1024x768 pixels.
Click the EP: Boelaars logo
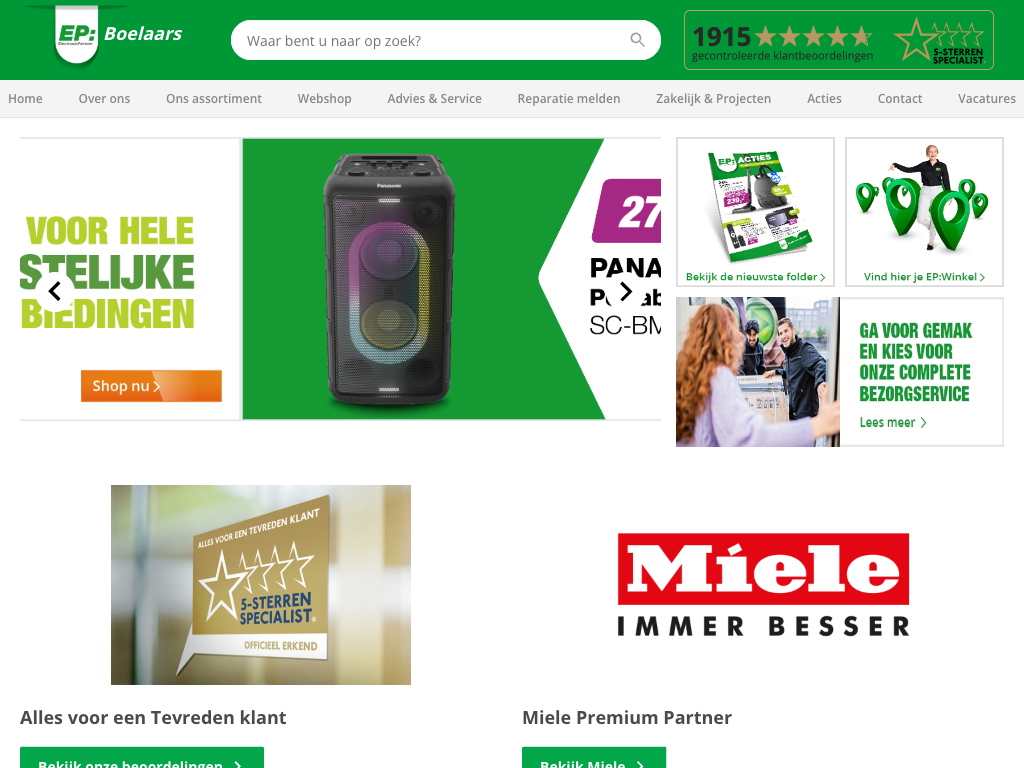click(118, 34)
